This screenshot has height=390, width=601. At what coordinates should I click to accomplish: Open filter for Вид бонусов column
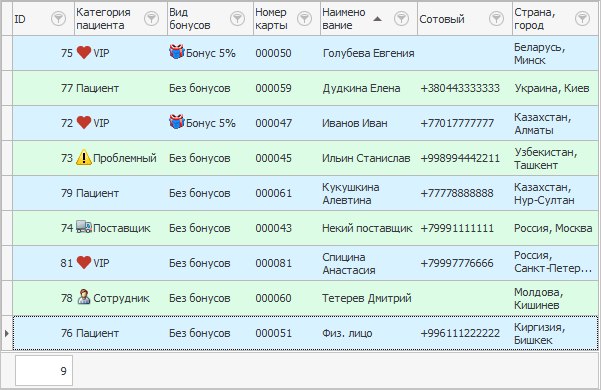point(237,18)
